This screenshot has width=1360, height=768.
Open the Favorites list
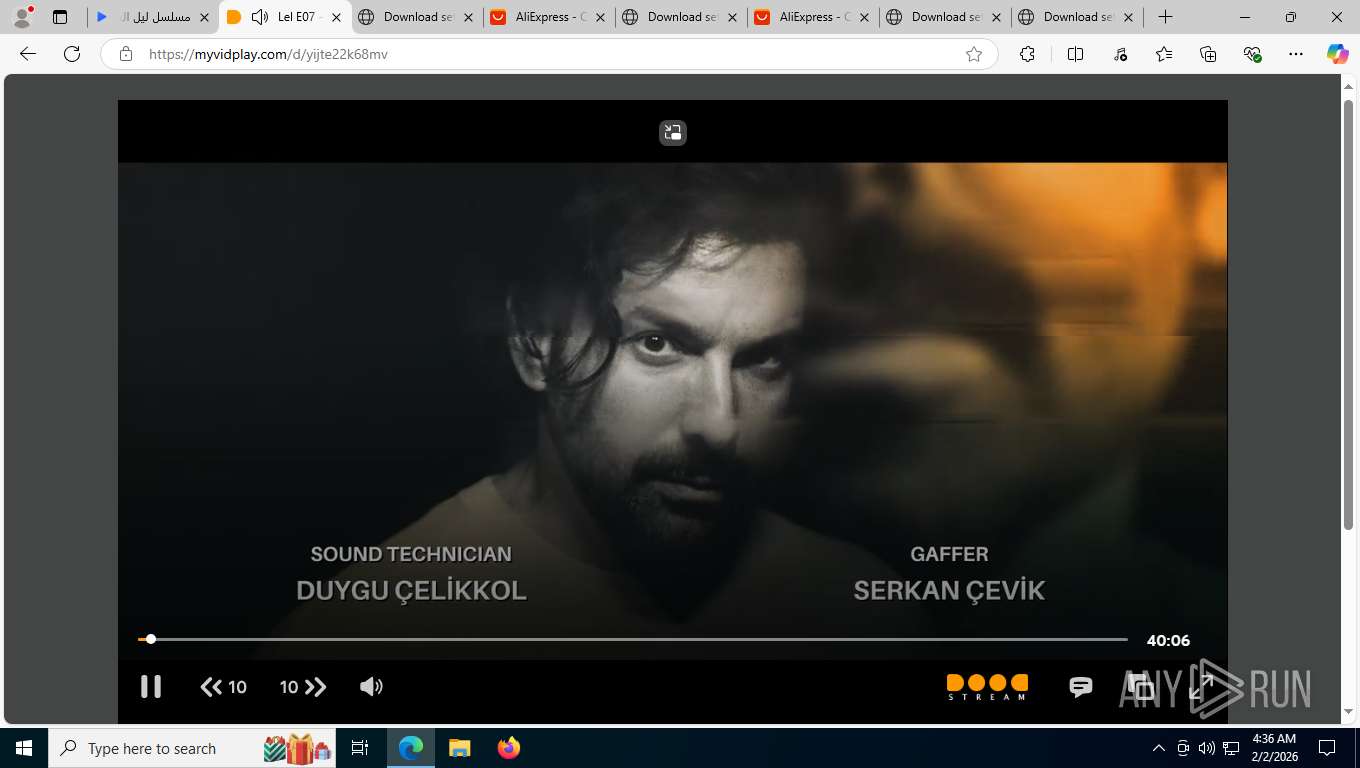(1164, 54)
